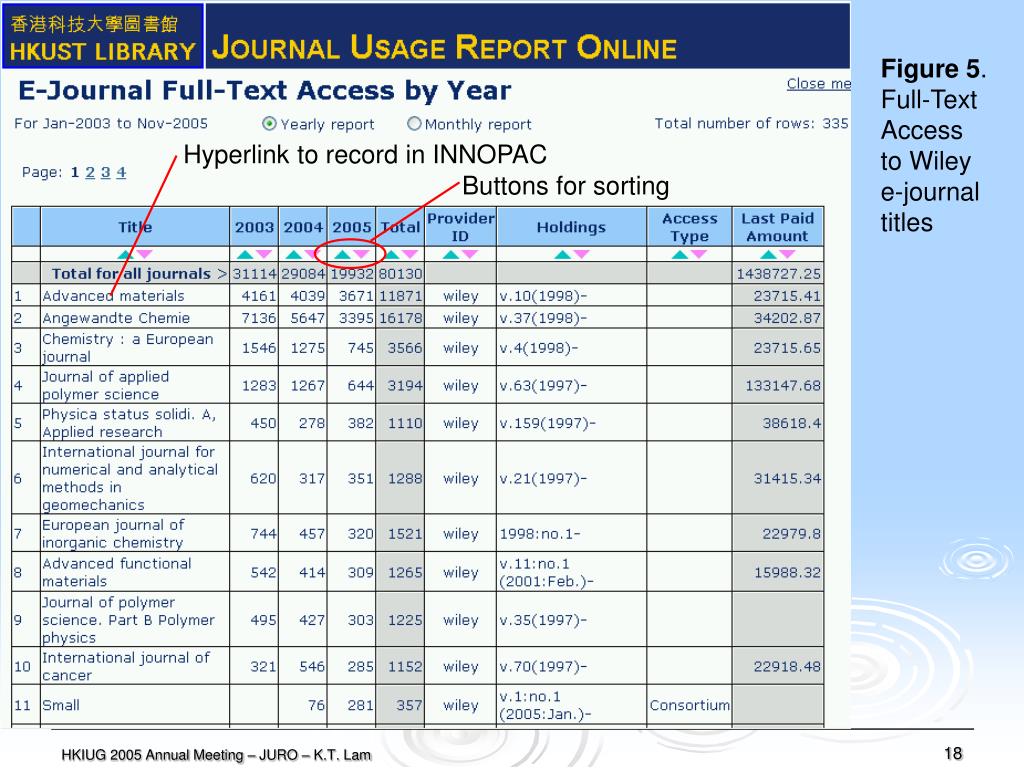Sort Provider ID descending arrow
Image resolution: width=1024 pixels, height=768 pixels.
[470, 254]
